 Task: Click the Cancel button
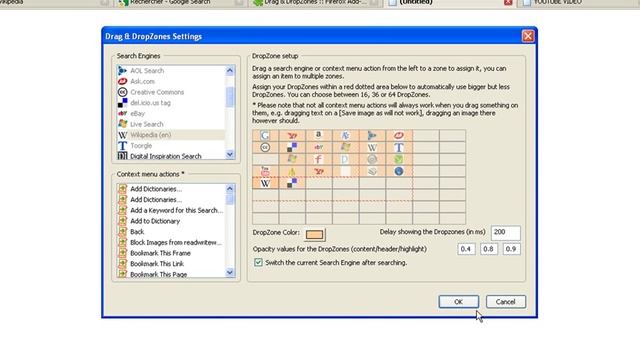point(506,302)
